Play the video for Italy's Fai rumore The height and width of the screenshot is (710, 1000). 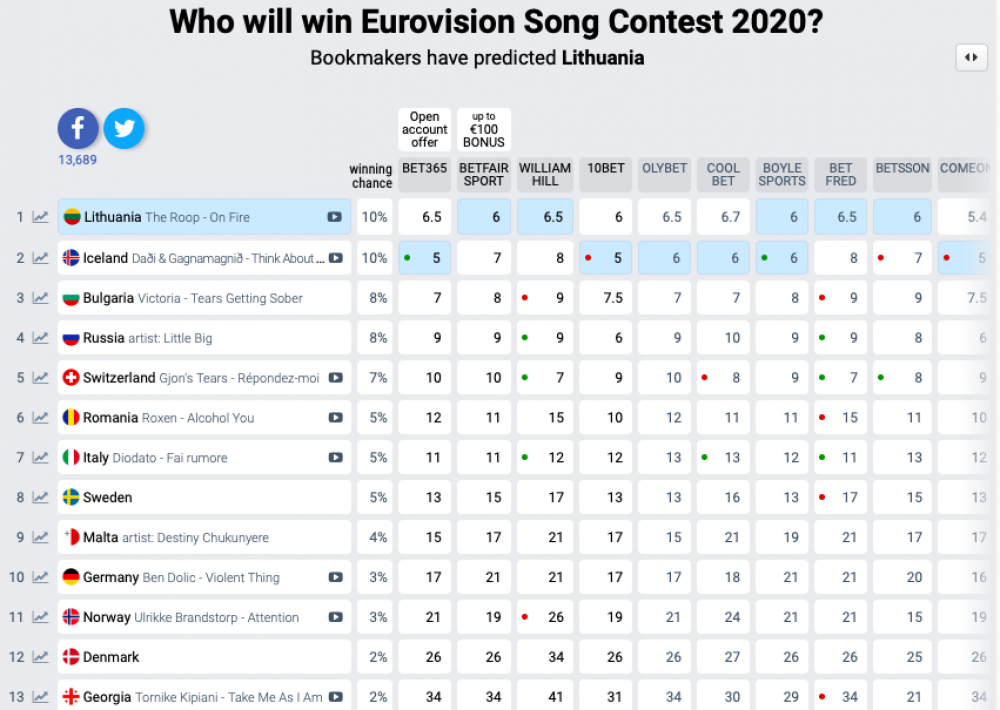coord(335,457)
